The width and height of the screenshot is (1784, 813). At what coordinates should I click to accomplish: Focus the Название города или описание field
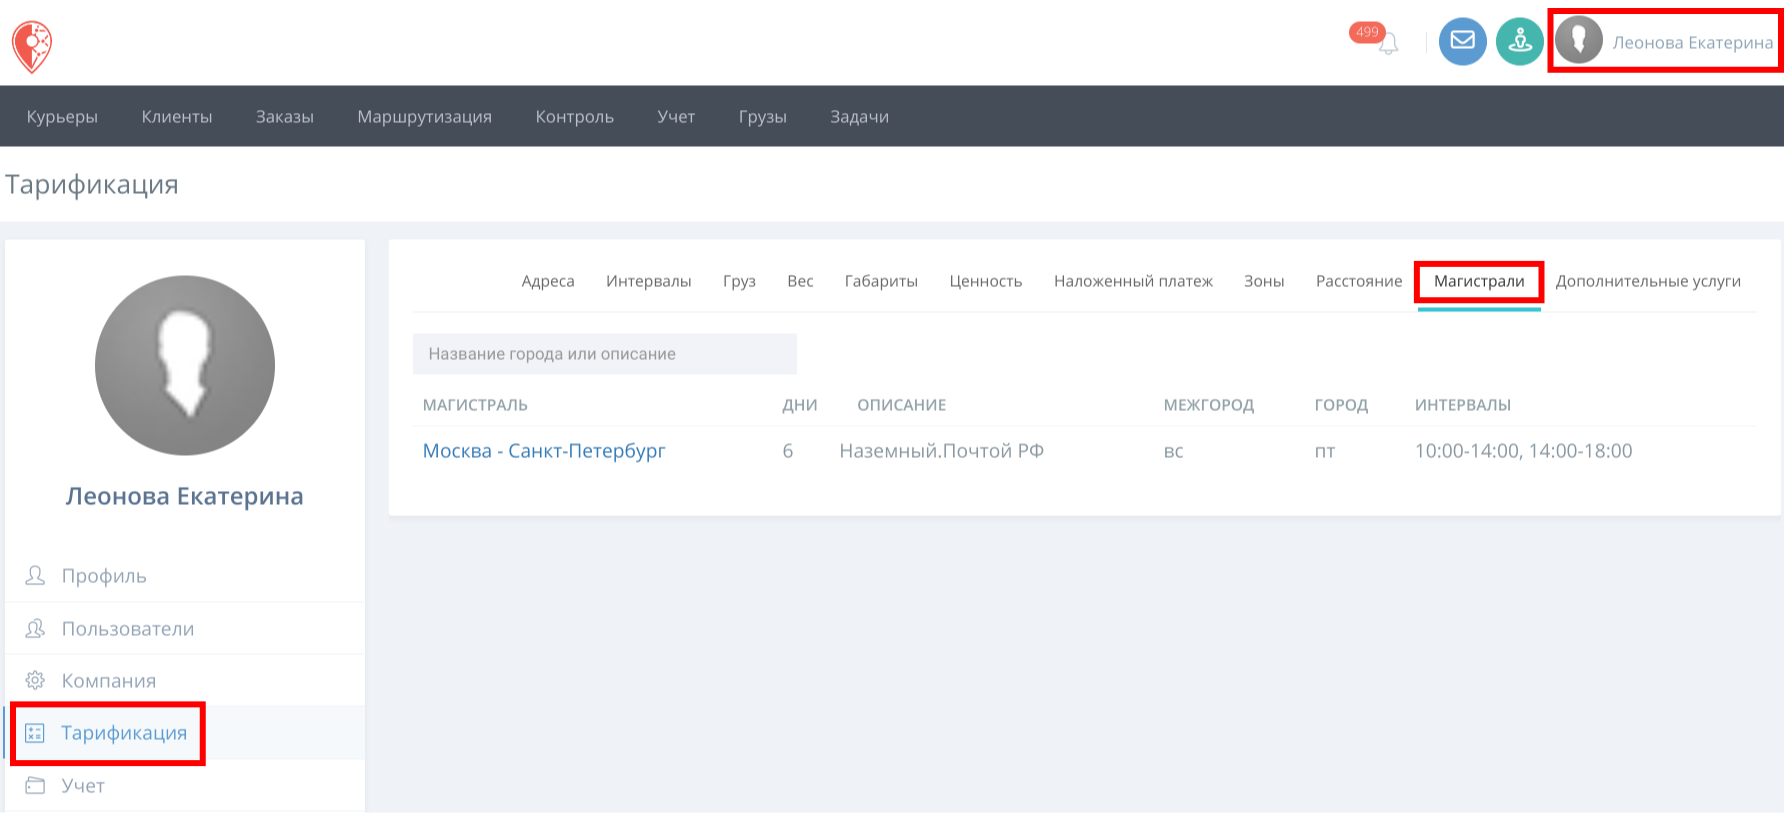point(605,354)
